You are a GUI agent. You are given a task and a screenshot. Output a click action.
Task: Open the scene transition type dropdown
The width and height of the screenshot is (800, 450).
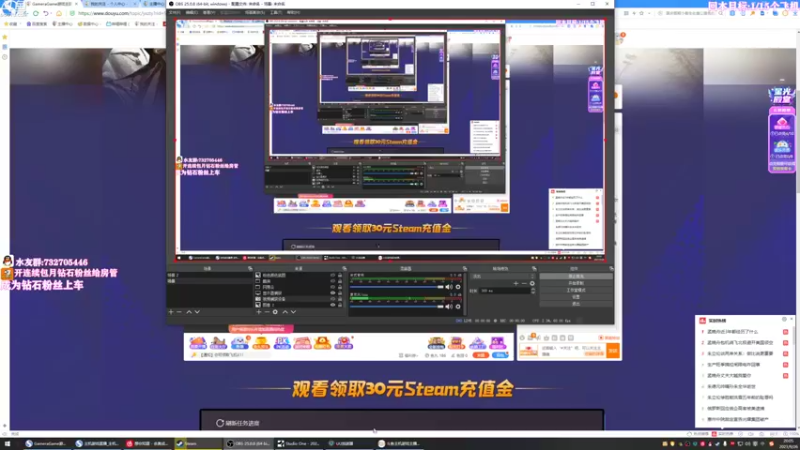pyautogui.click(x=503, y=277)
